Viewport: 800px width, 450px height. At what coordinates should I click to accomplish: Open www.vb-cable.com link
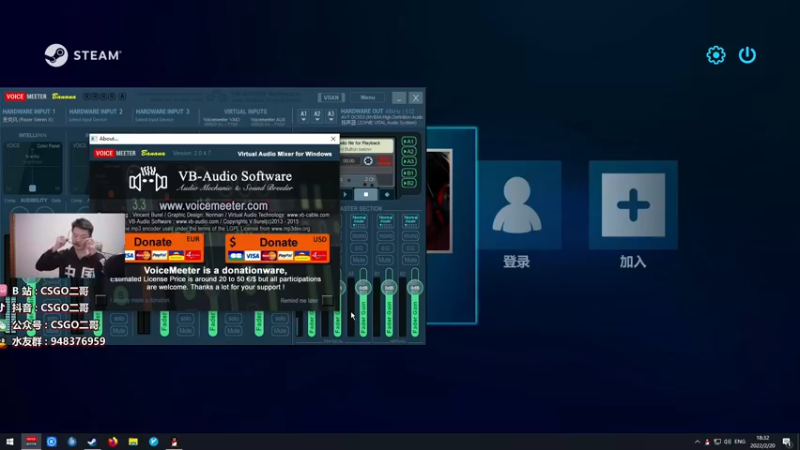308,215
